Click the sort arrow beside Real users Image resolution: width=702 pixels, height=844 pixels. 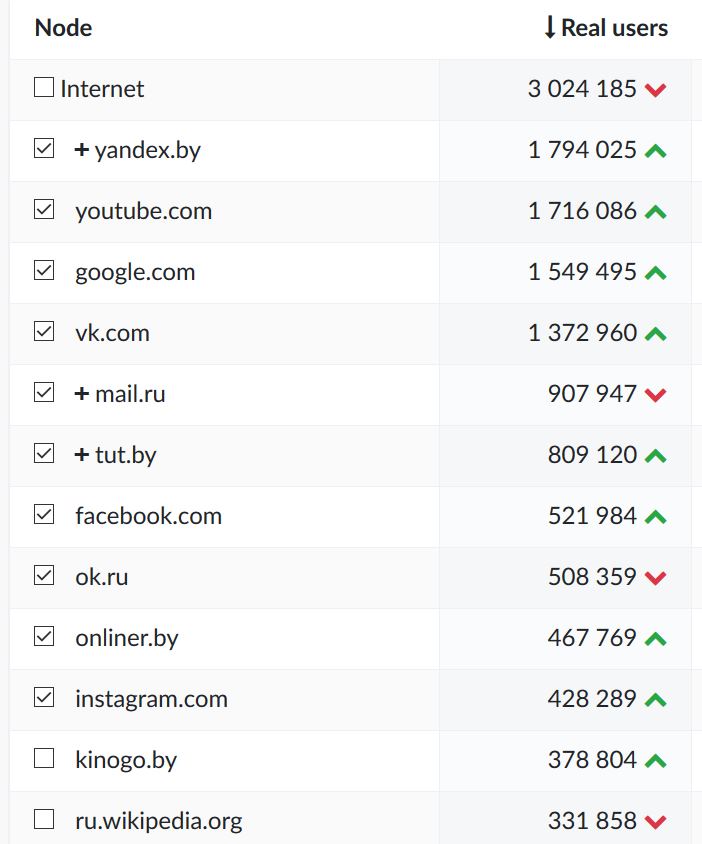549,28
